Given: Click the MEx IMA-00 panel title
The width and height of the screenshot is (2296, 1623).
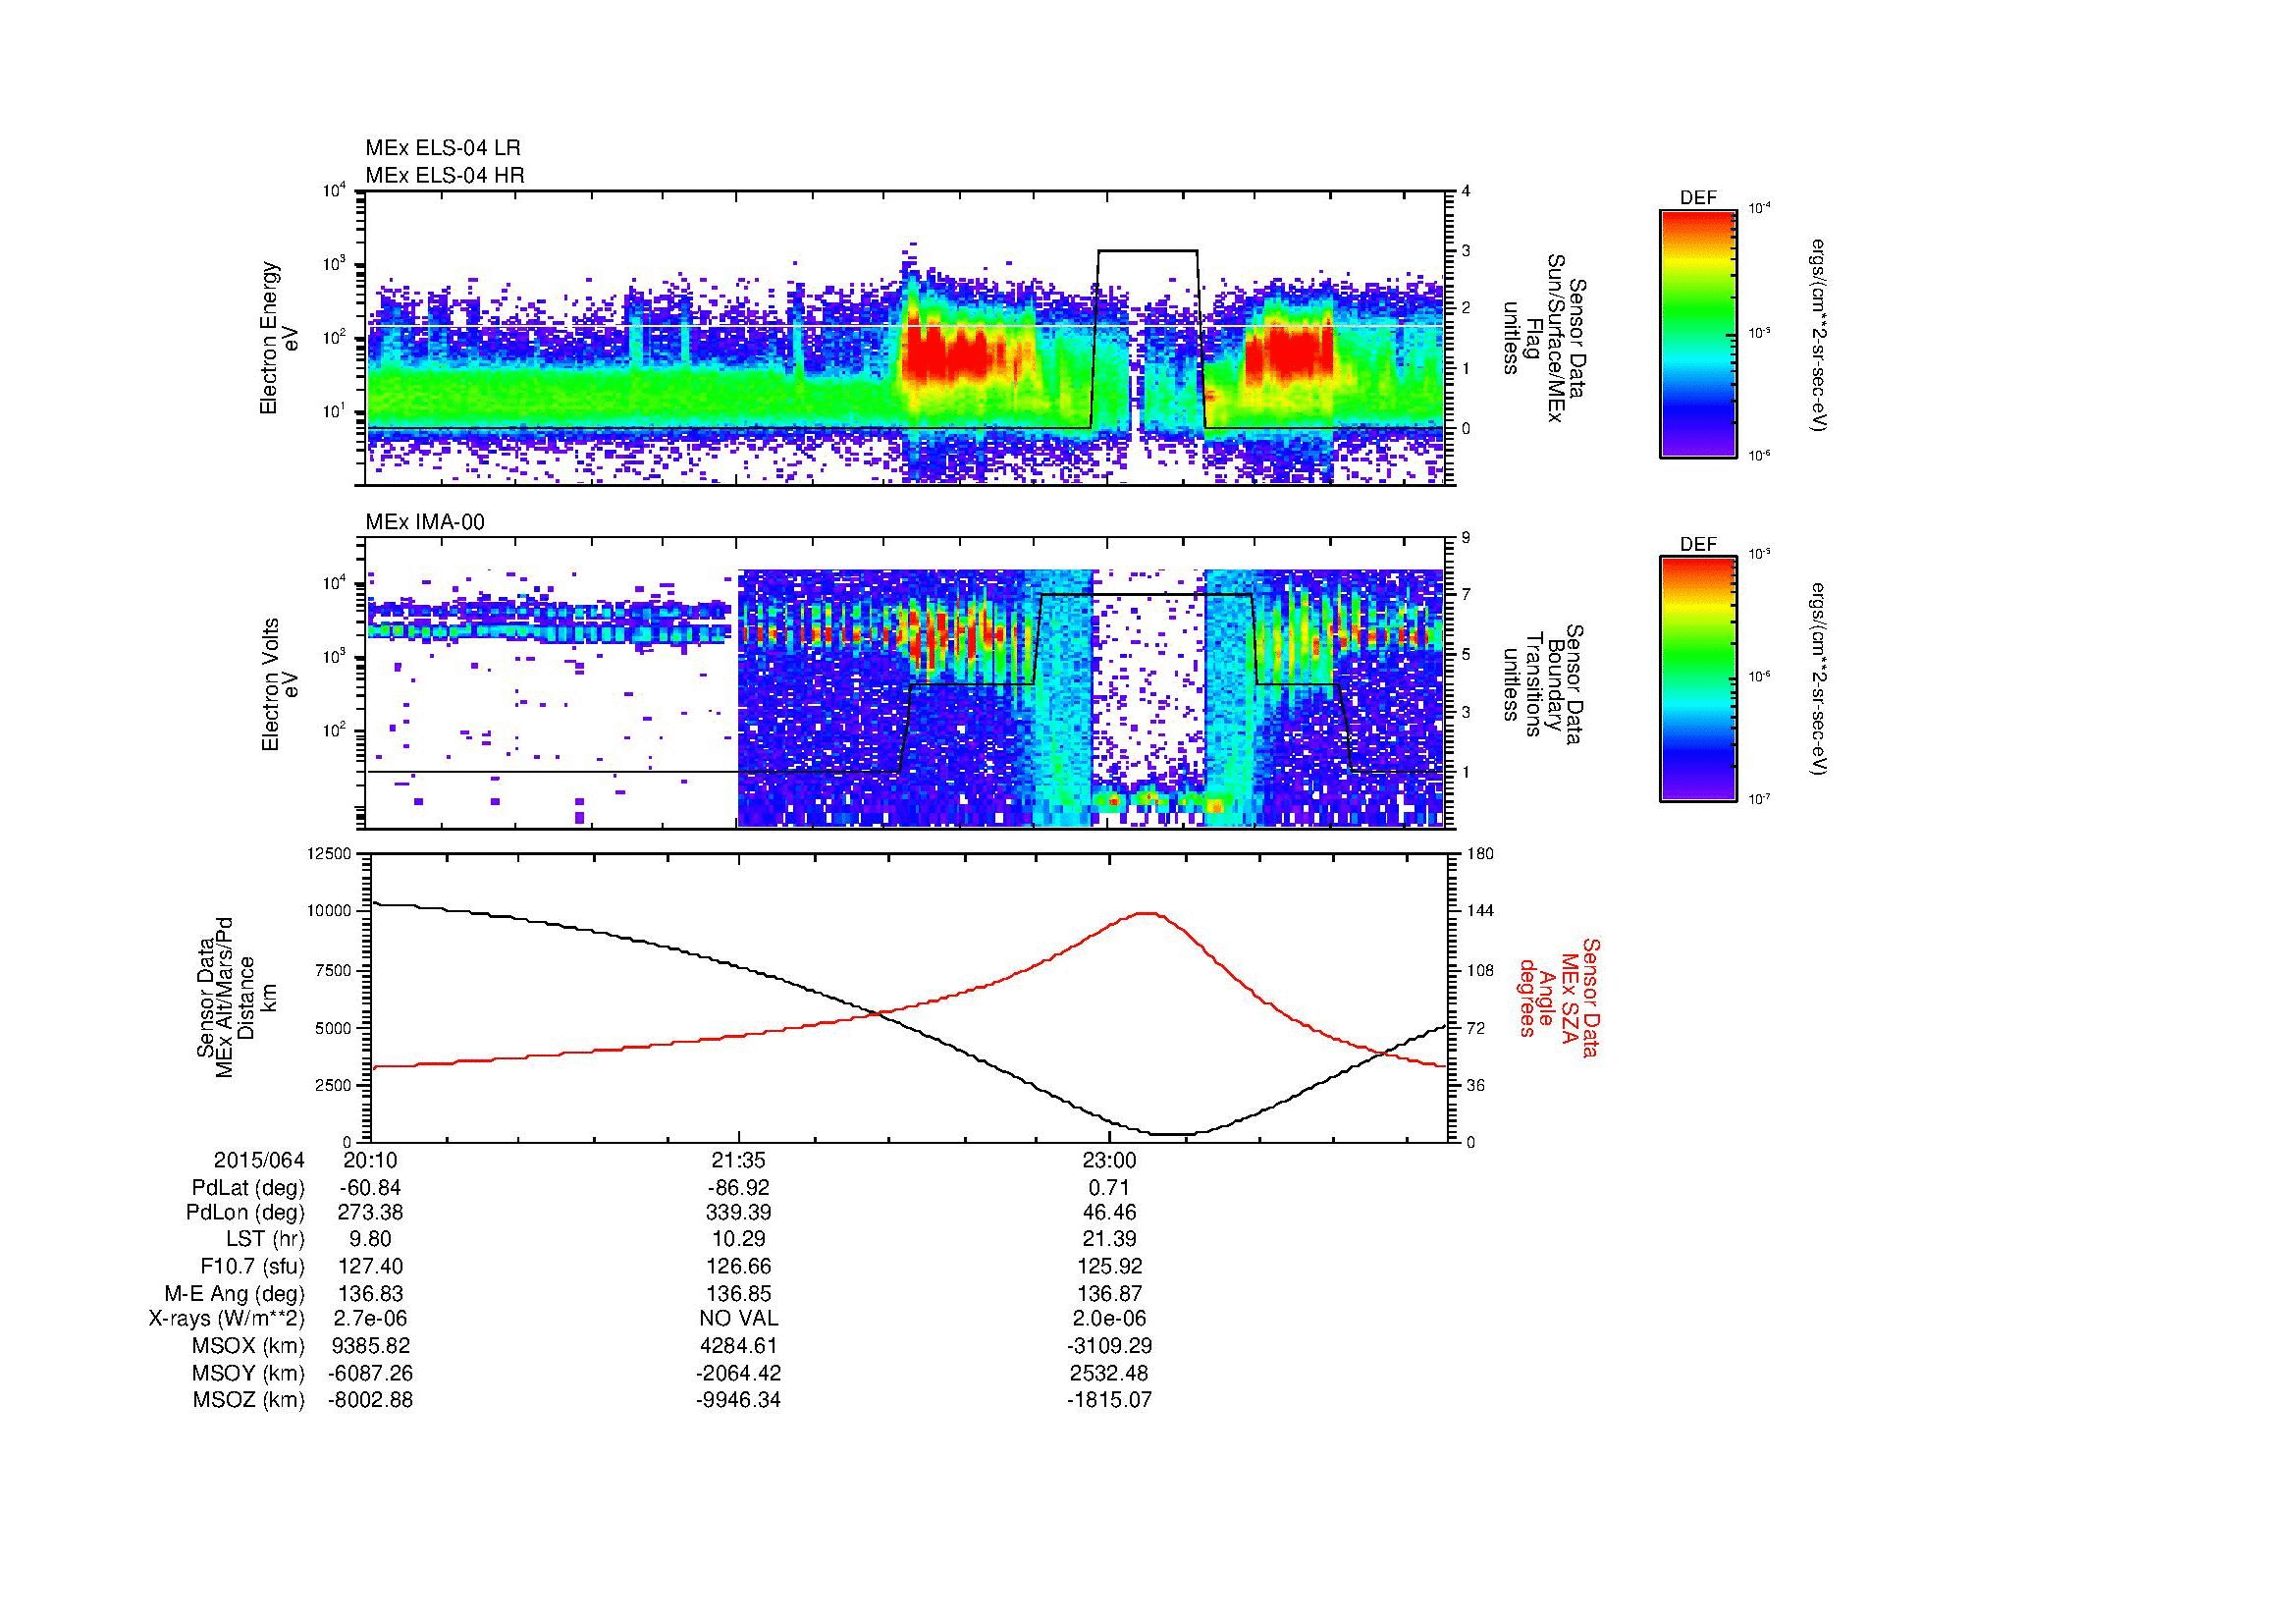Looking at the screenshot, I should coord(425,522).
